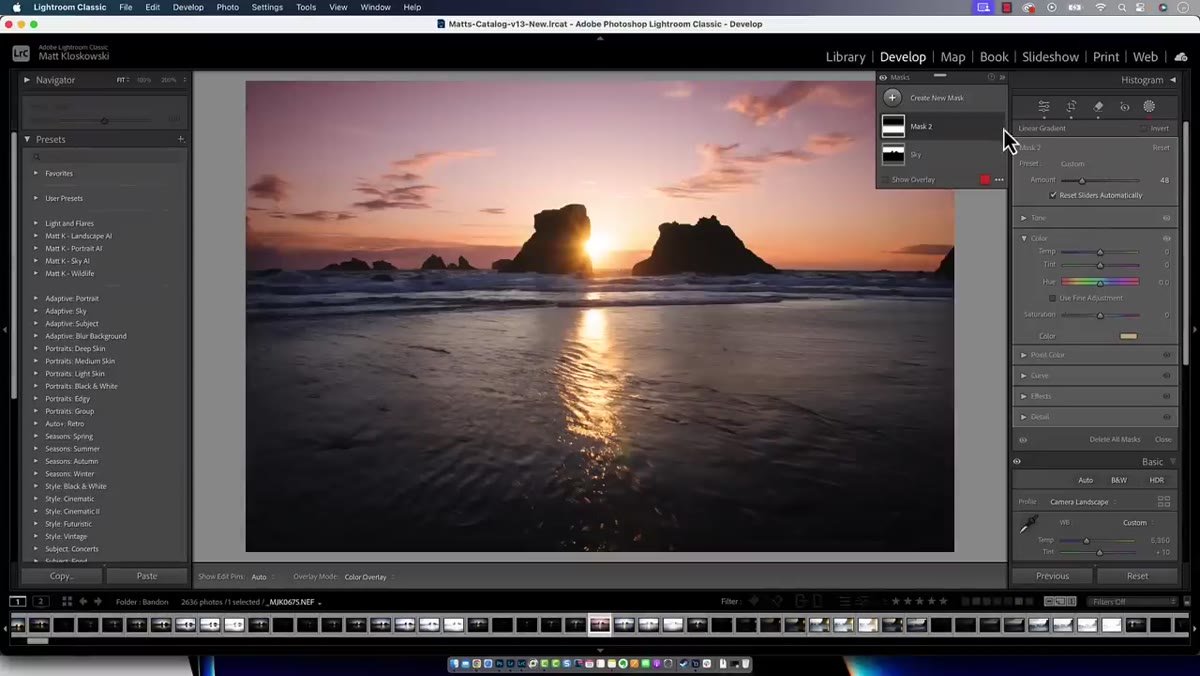Click the Lrc app logo
This screenshot has width=1200, height=676.
pos(21,54)
